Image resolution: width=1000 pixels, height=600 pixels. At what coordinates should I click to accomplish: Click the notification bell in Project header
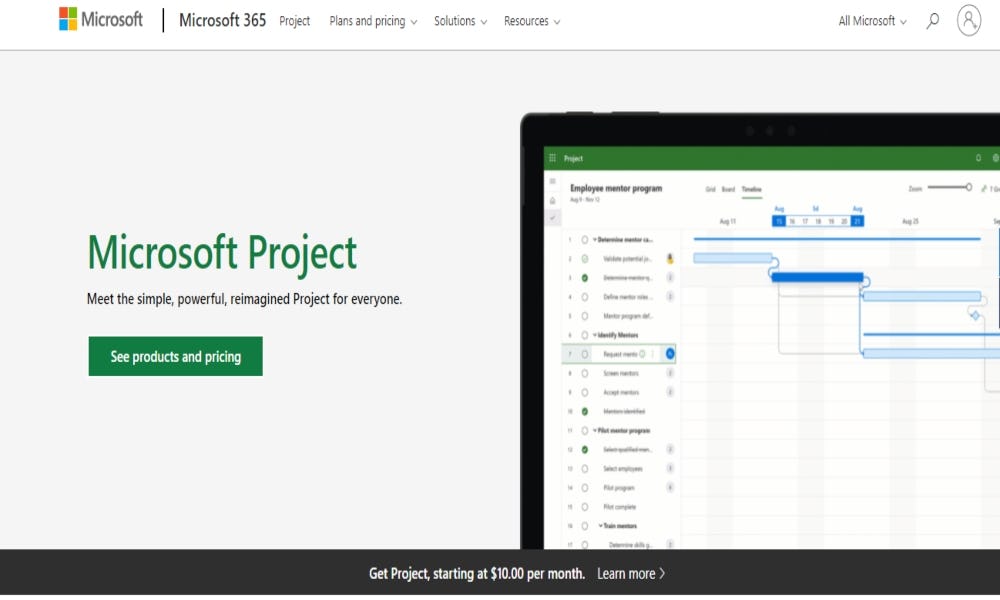978,158
